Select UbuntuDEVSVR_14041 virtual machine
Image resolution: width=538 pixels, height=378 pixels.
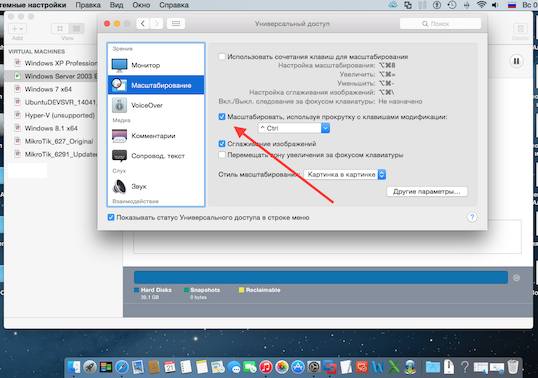pos(51,102)
